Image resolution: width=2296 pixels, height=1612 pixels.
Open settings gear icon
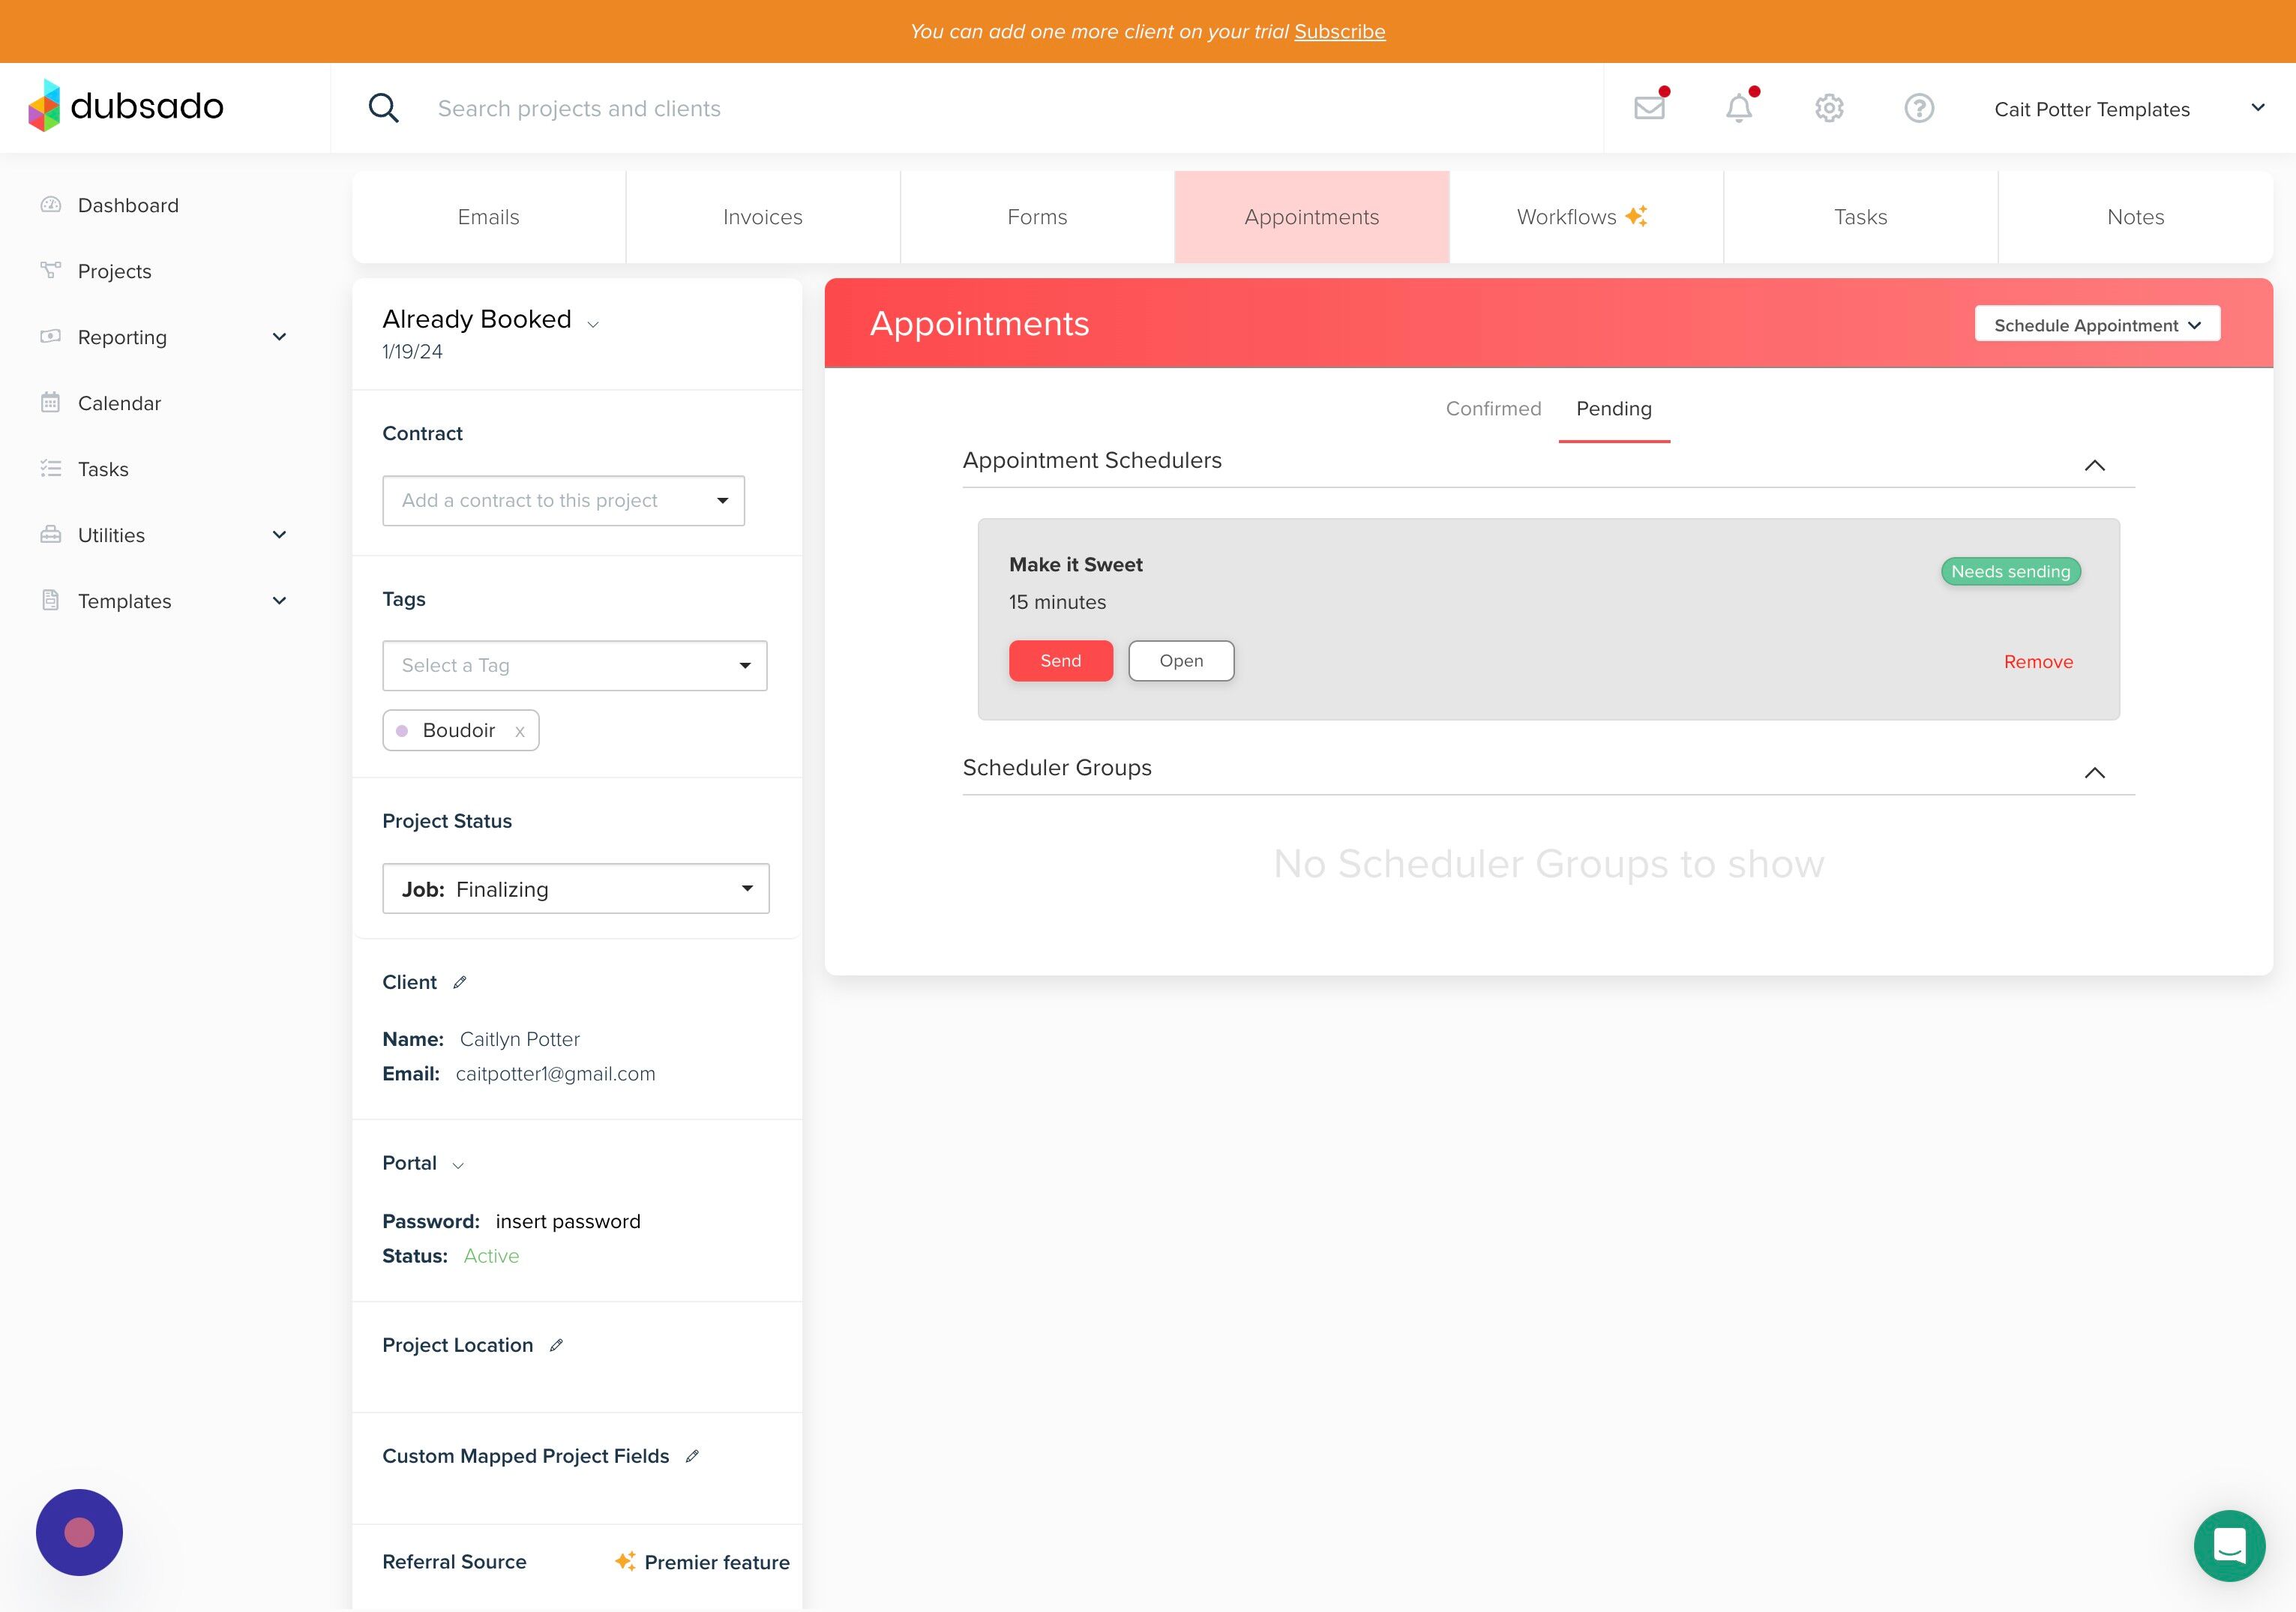pos(1829,108)
